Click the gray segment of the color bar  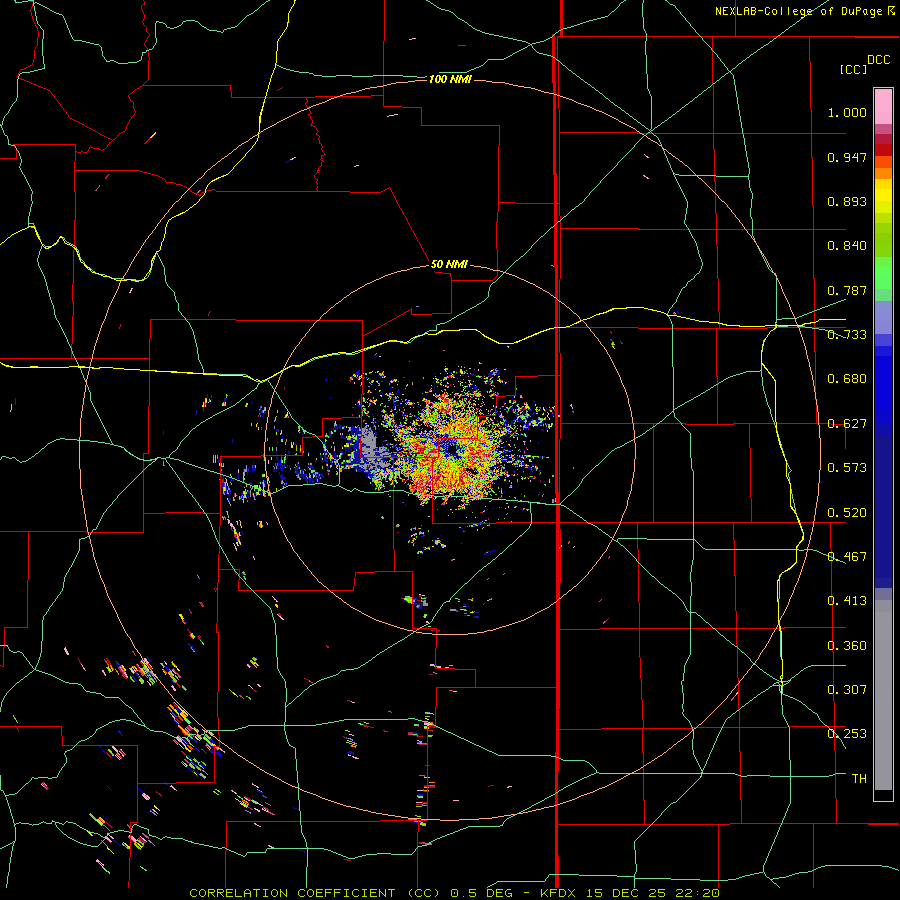coord(883,695)
